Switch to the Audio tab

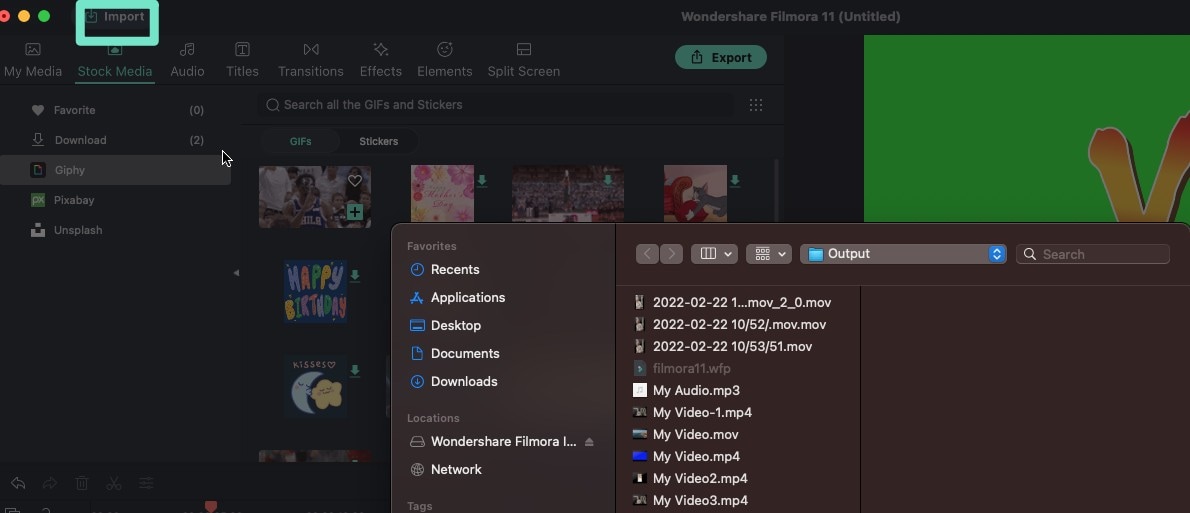click(x=187, y=61)
